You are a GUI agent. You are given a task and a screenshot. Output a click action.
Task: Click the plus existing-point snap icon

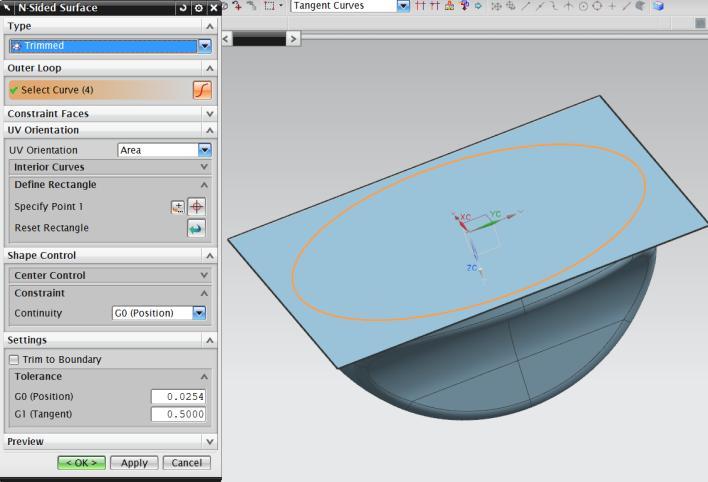pos(612,6)
